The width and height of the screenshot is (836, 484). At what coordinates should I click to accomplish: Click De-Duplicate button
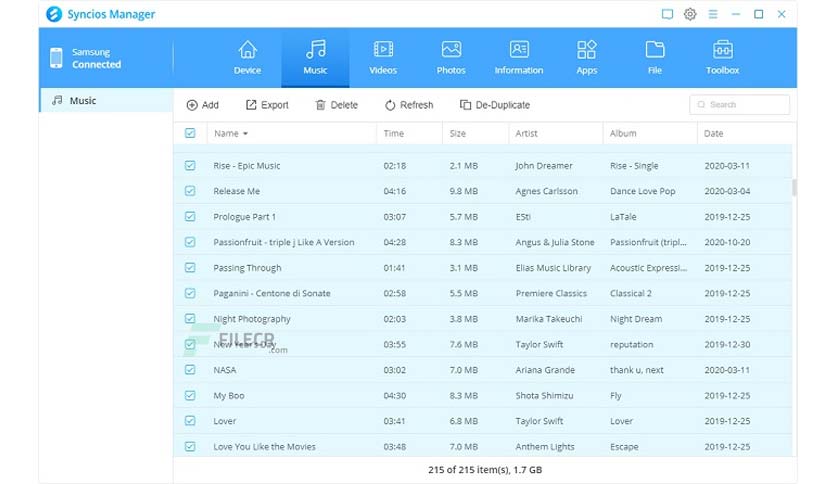pyautogui.click(x=495, y=105)
